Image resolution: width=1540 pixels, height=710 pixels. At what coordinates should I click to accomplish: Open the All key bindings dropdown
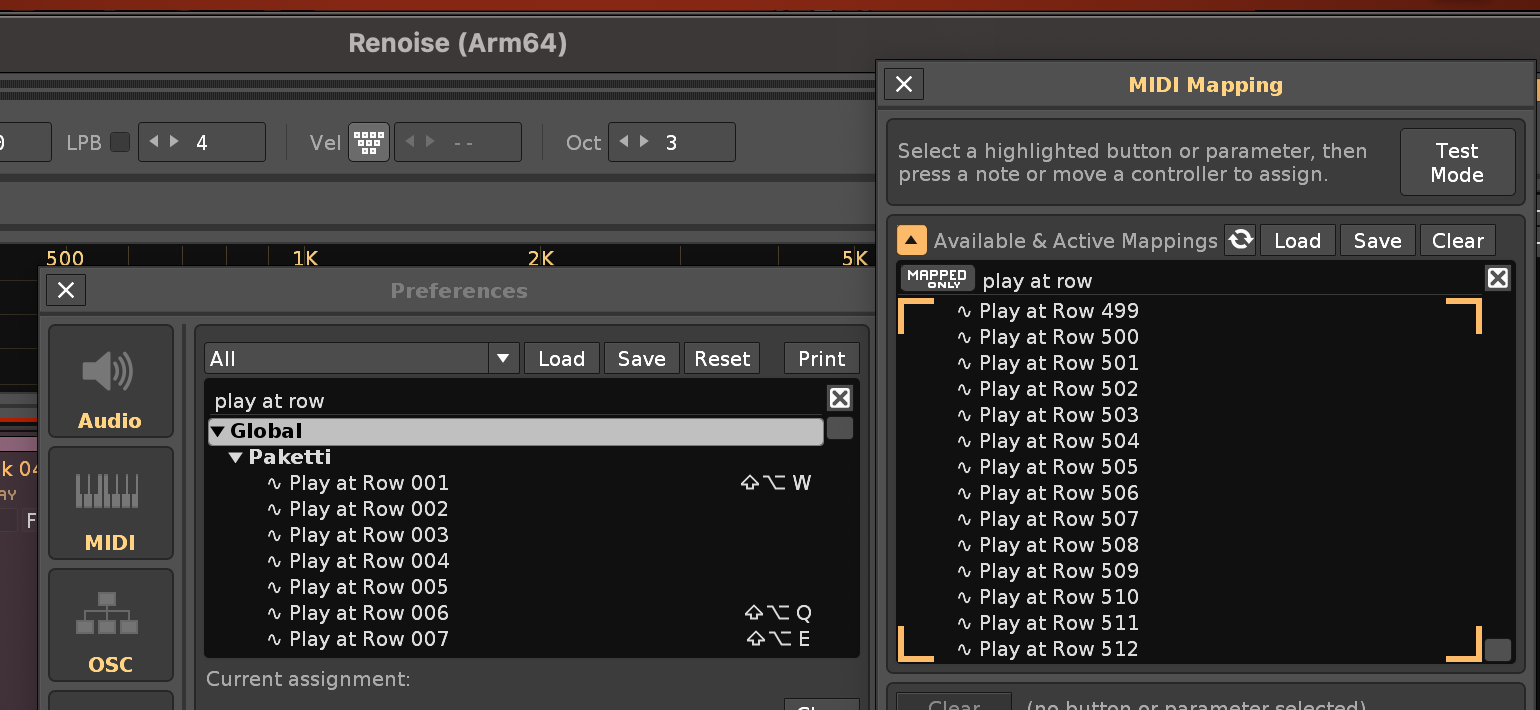point(503,359)
